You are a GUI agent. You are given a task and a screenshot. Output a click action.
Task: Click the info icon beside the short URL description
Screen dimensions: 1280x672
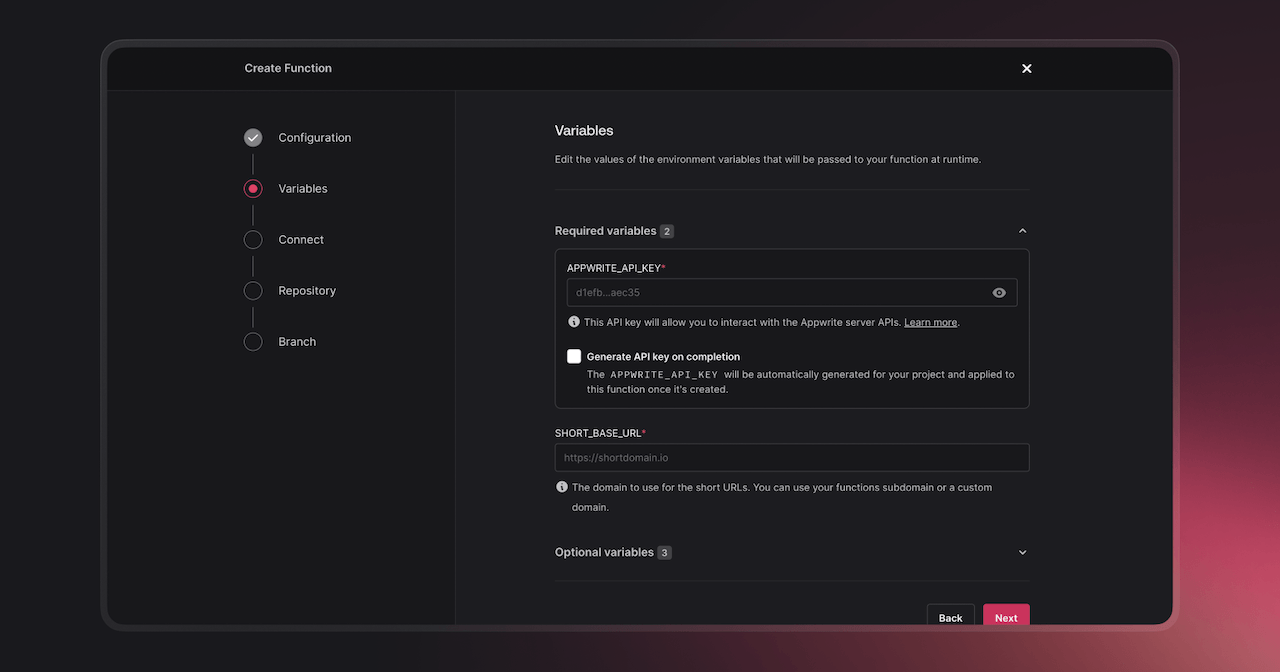[x=562, y=487]
